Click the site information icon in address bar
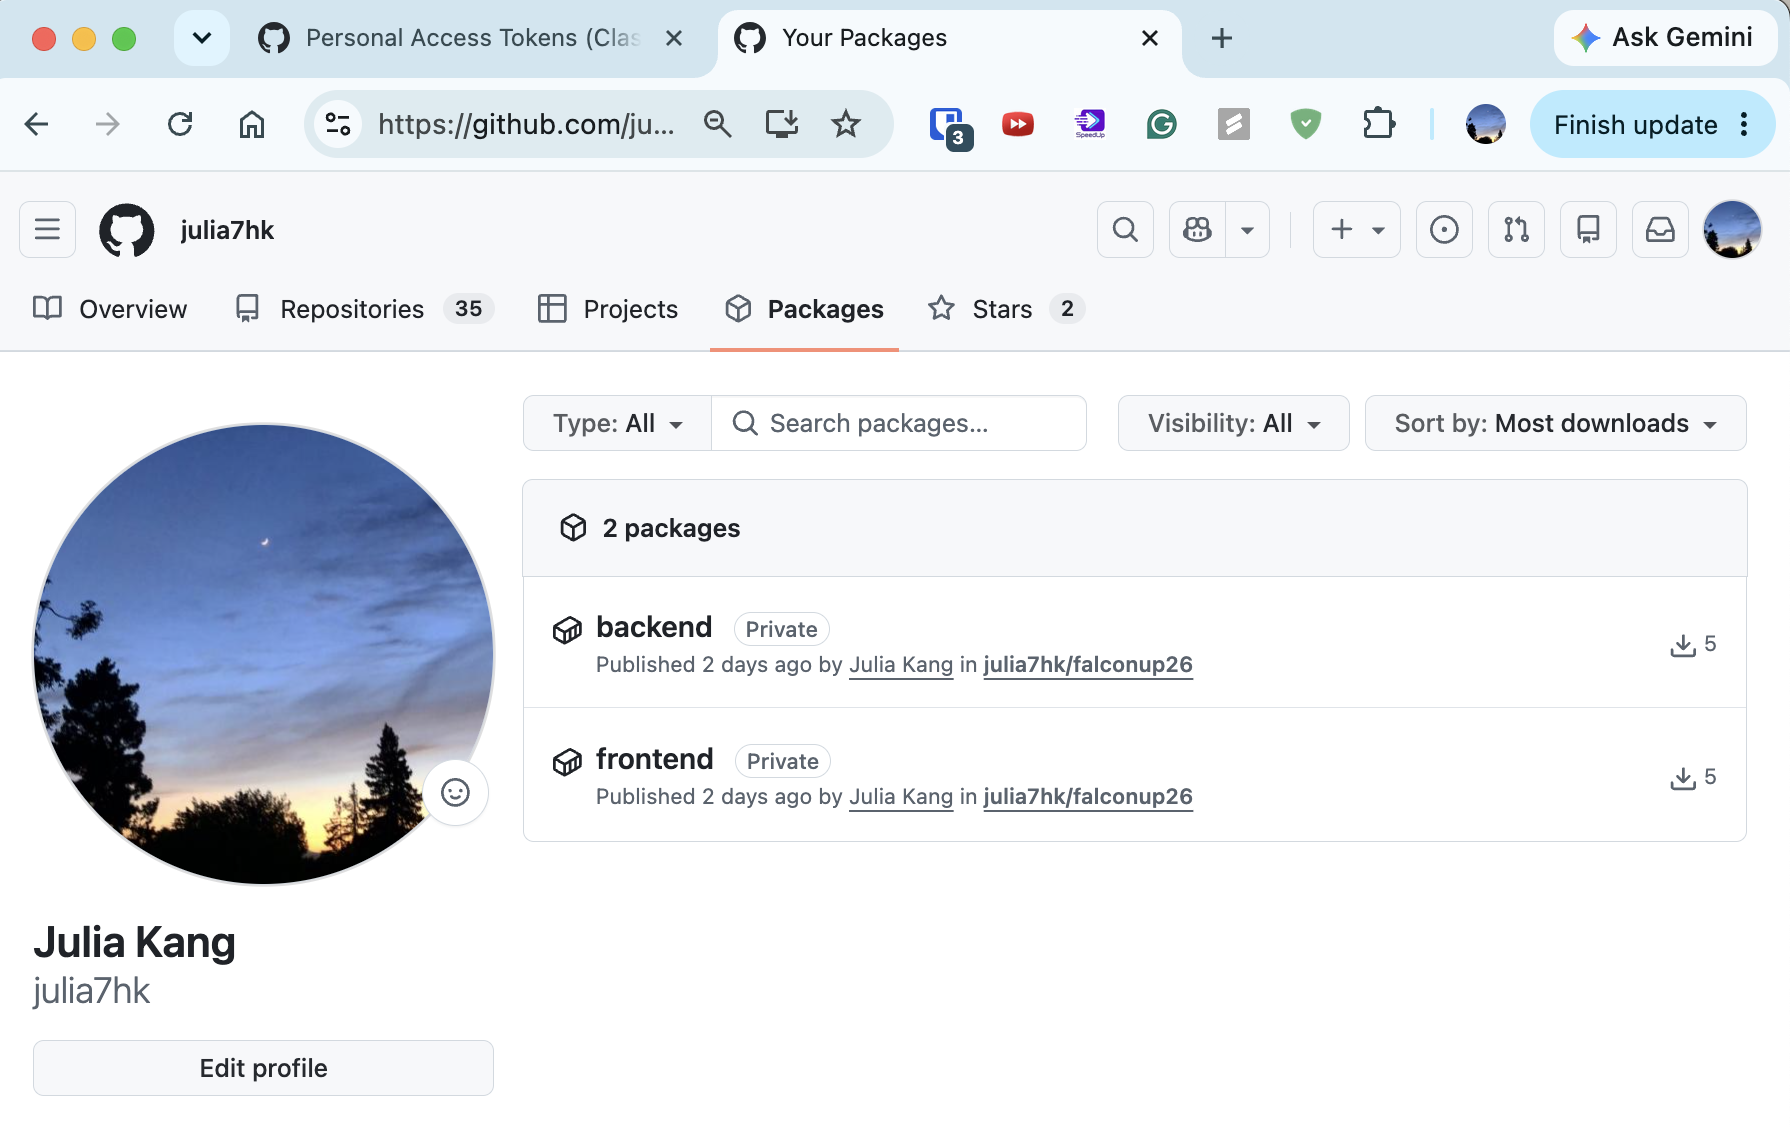 pyautogui.click(x=338, y=124)
